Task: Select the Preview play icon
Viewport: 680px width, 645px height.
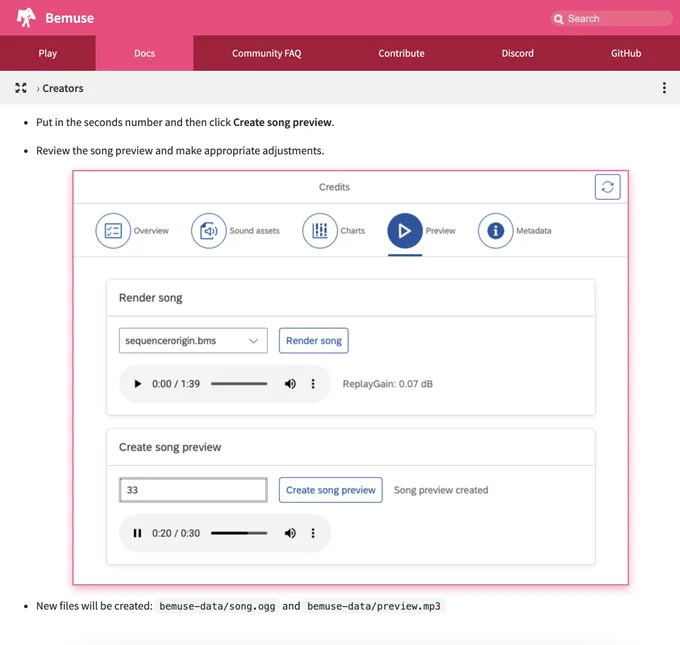Action: 405,231
